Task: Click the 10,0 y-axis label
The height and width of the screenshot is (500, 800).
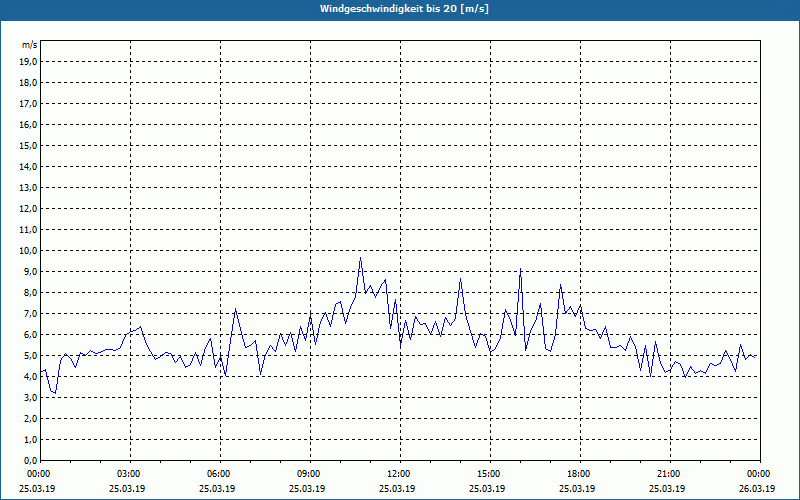Action: click(29, 251)
